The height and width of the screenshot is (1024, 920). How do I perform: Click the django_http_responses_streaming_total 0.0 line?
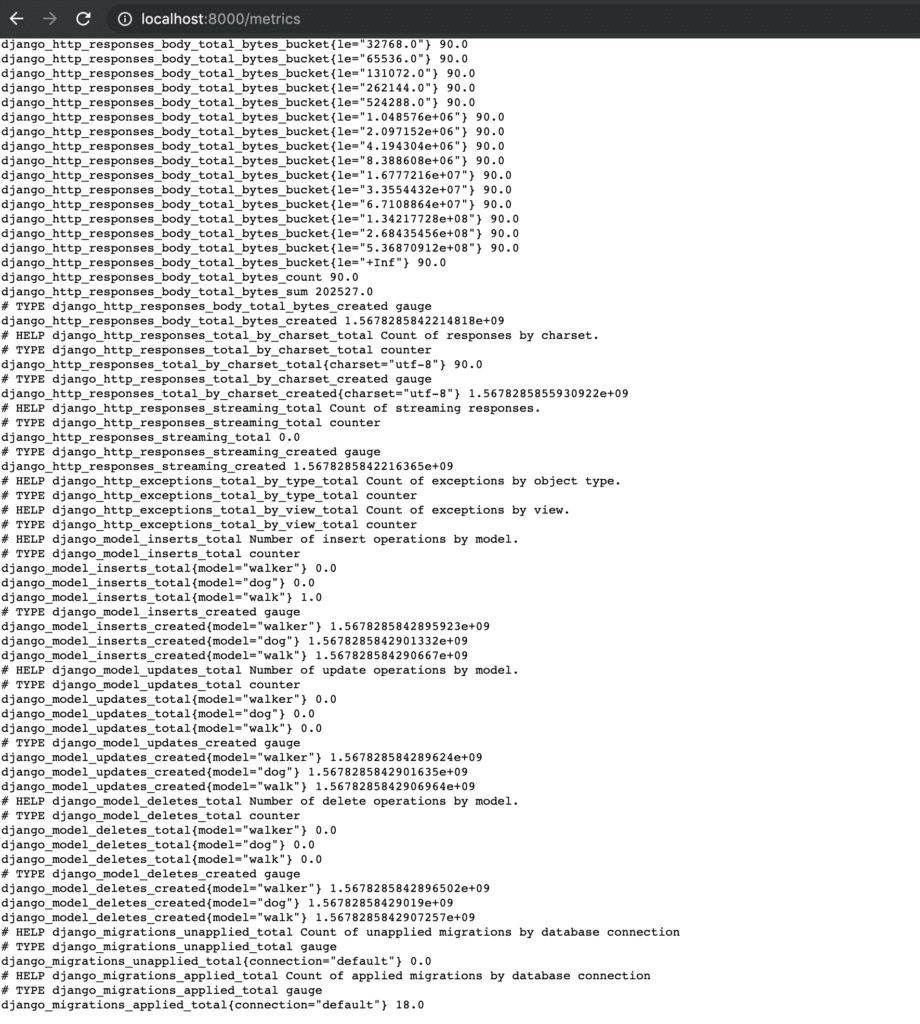point(150,438)
